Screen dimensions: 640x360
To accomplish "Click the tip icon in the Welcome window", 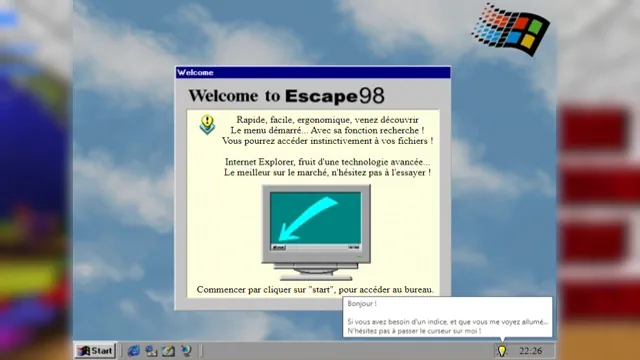I will click(207, 124).
